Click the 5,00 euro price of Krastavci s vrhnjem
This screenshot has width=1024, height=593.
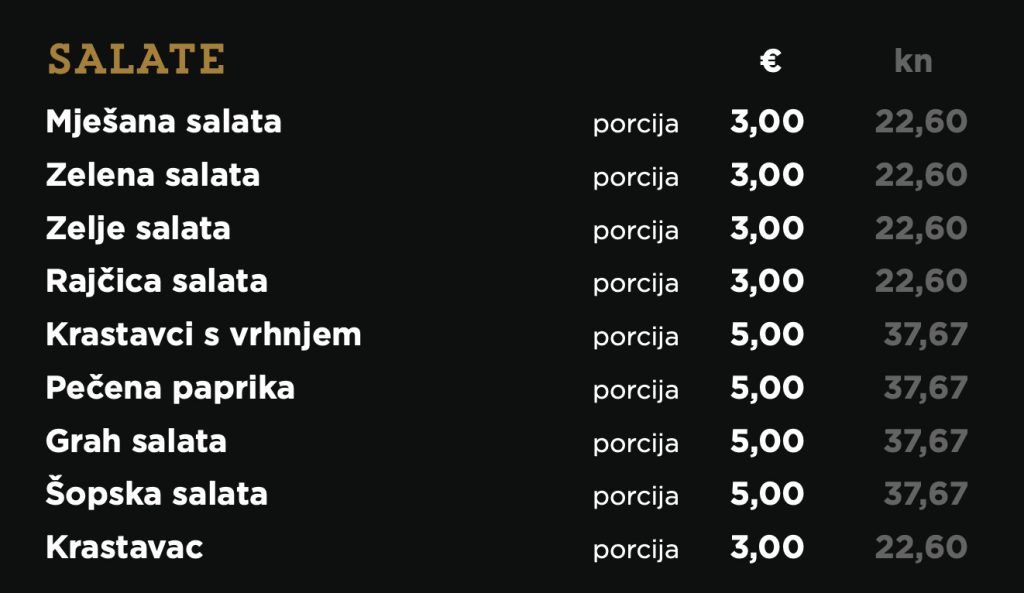767,335
